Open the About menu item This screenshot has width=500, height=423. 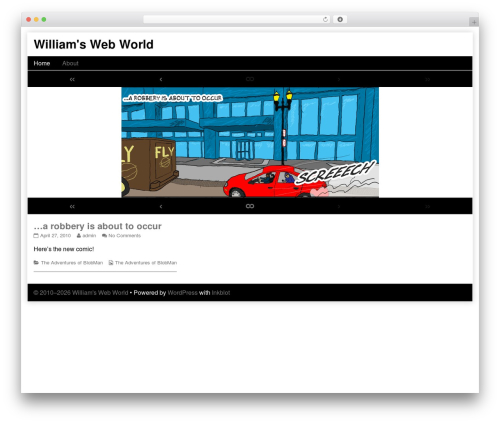(x=70, y=63)
